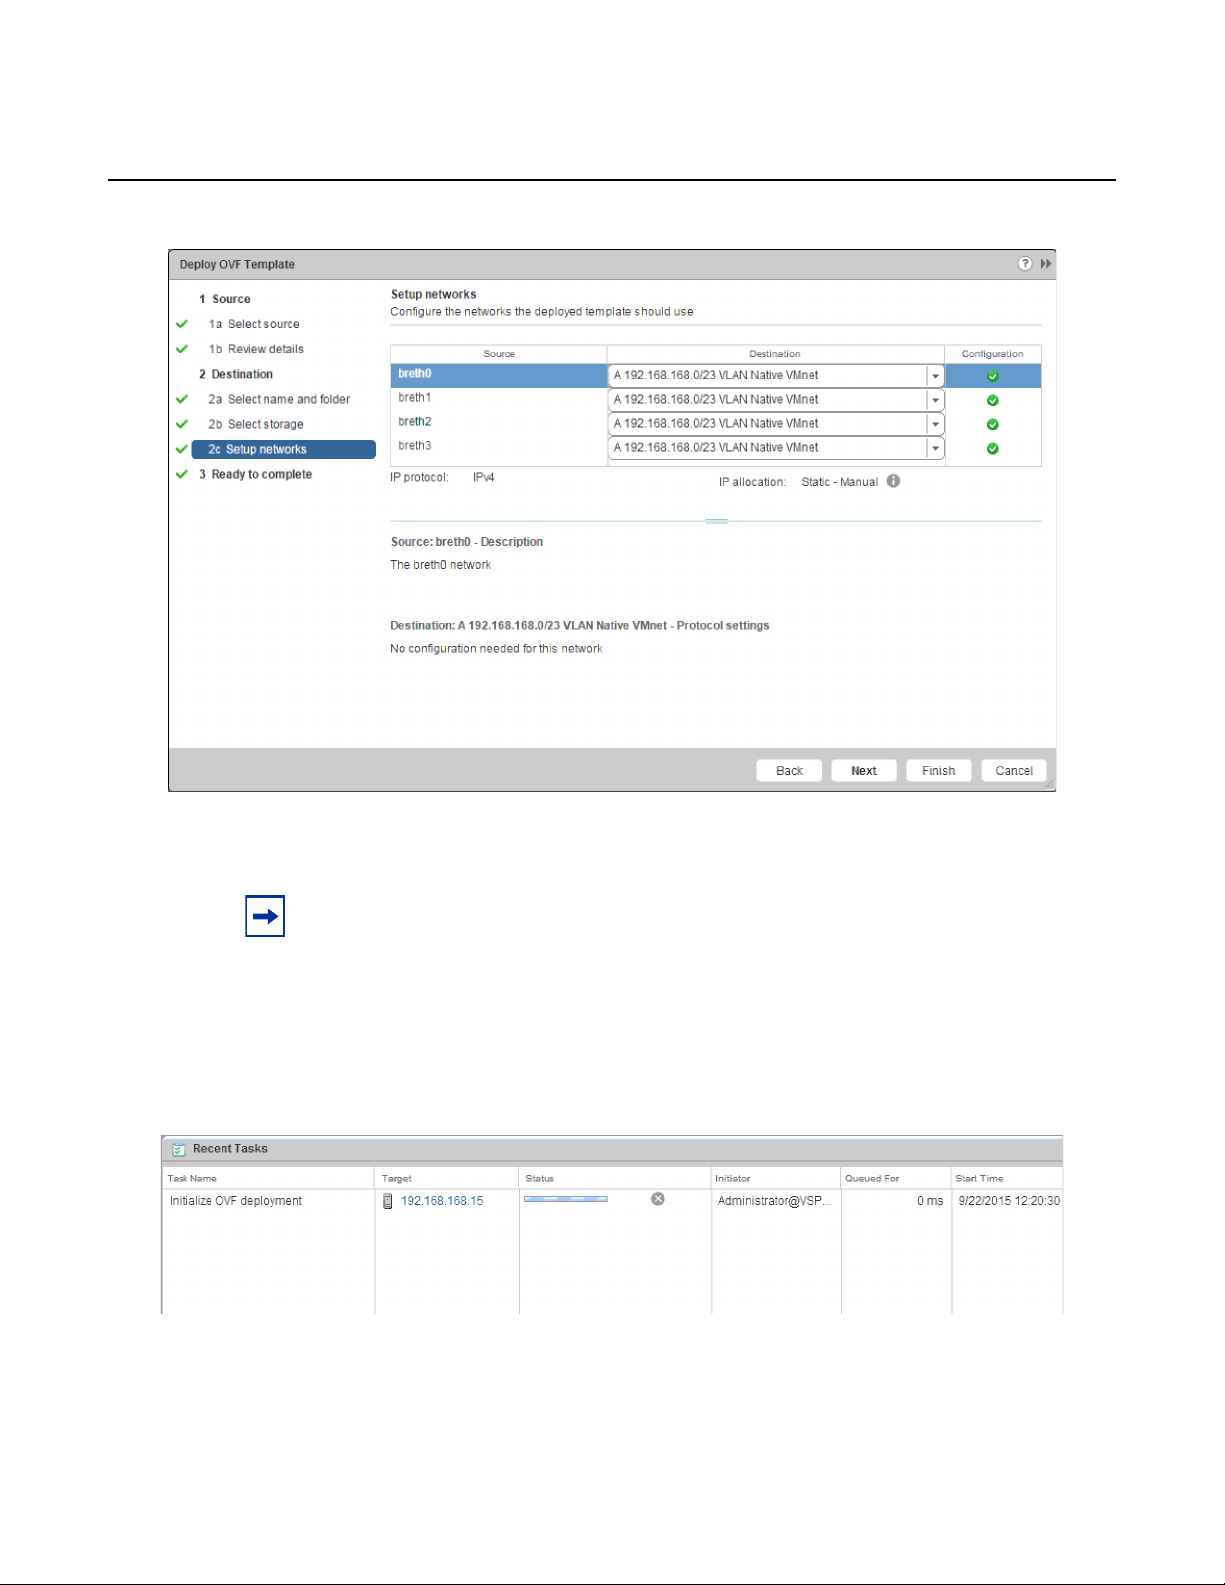This screenshot has width=1225, height=1585.
Task: Open the help question-mark icon in Deploy OVF Template
Action: pyautogui.click(x=1025, y=264)
